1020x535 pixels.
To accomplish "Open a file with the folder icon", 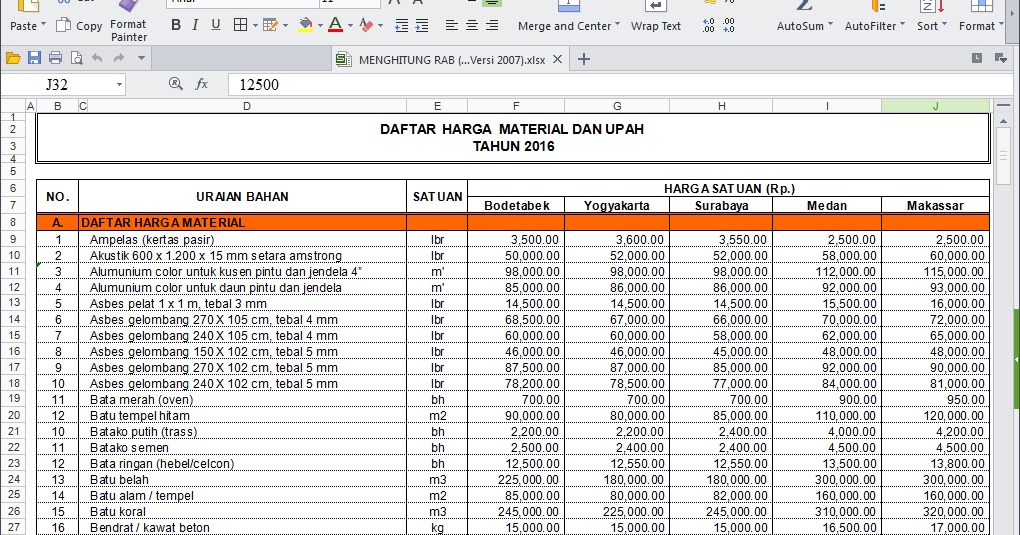I will (x=13, y=59).
